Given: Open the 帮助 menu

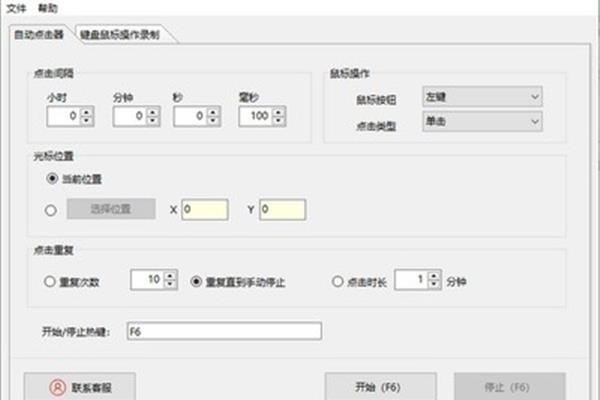Looking at the screenshot, I should [48, 8].
